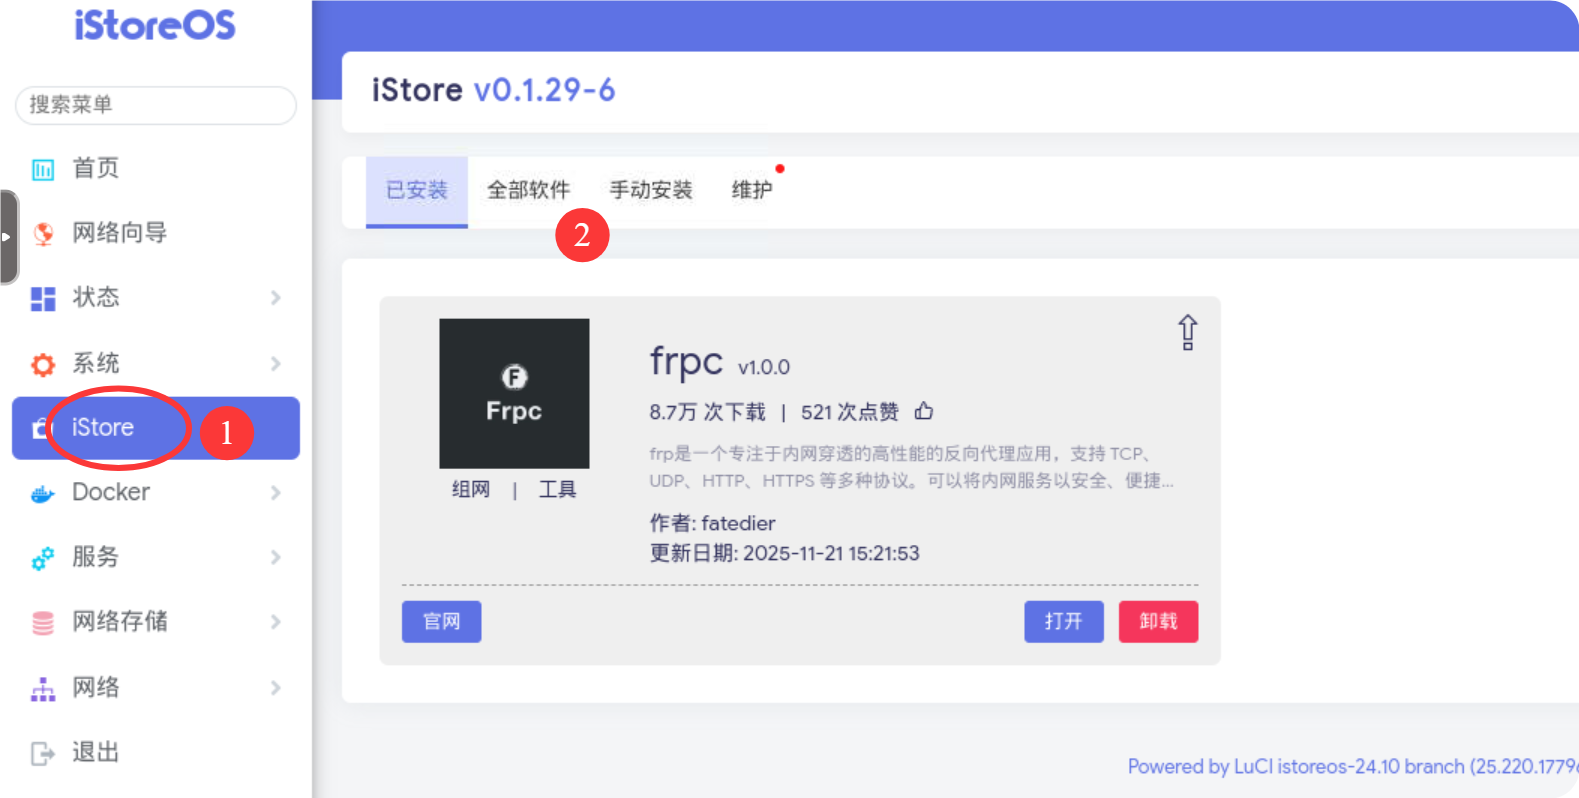Click the 网络存储 database icon

(x=43, y=623)
